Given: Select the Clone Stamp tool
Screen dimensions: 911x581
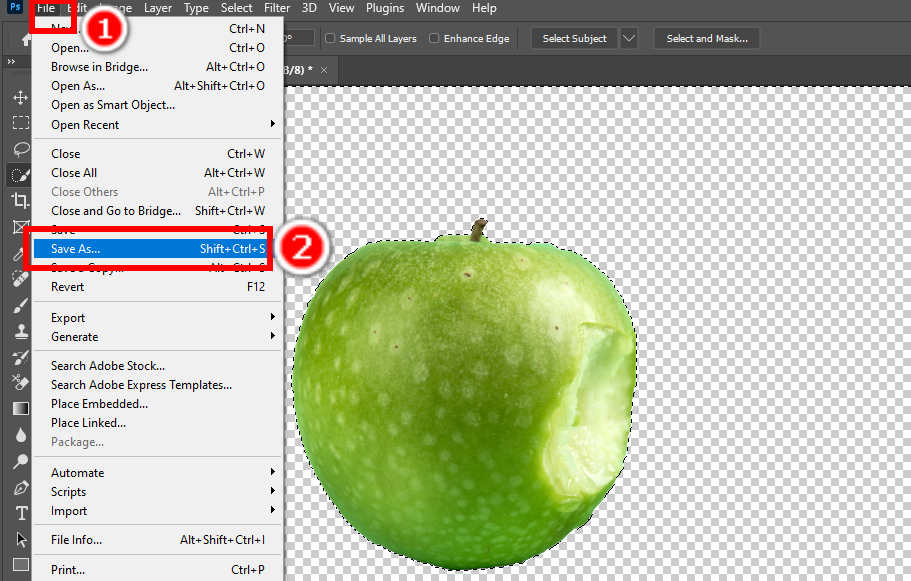Looking at the screenshot, I should click(21, 332).
